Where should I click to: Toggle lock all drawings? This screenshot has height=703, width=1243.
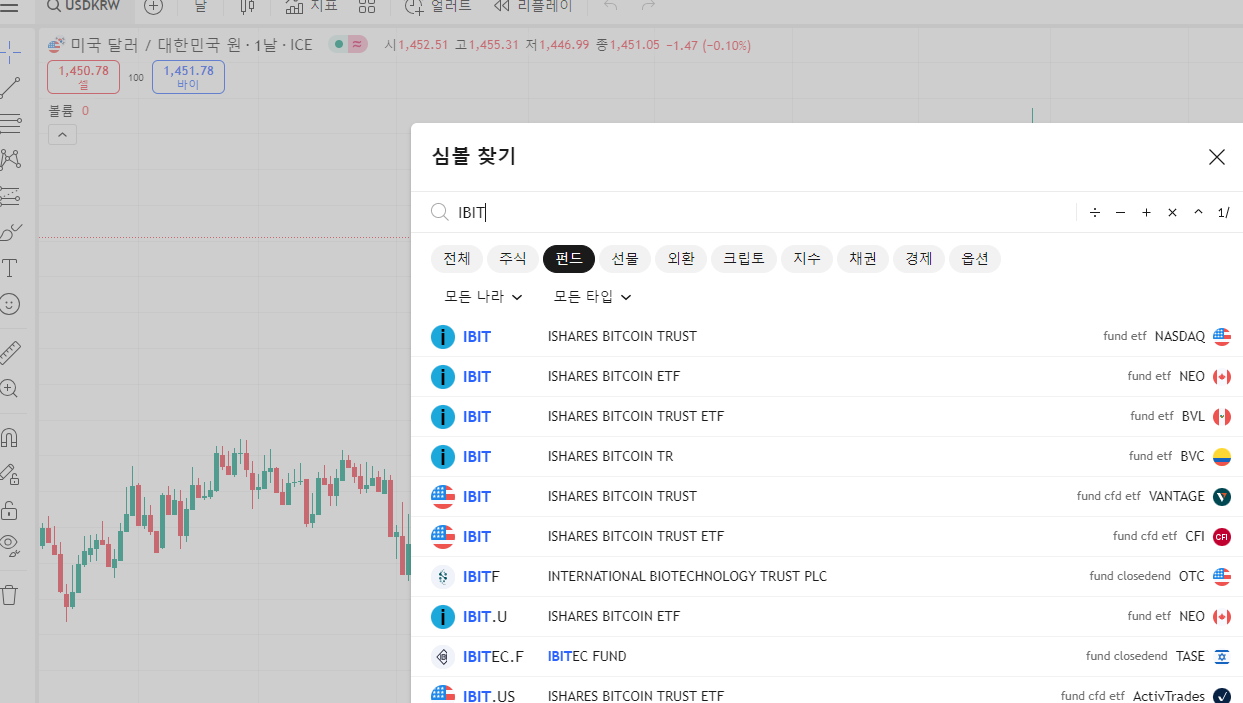click(10, 509)
